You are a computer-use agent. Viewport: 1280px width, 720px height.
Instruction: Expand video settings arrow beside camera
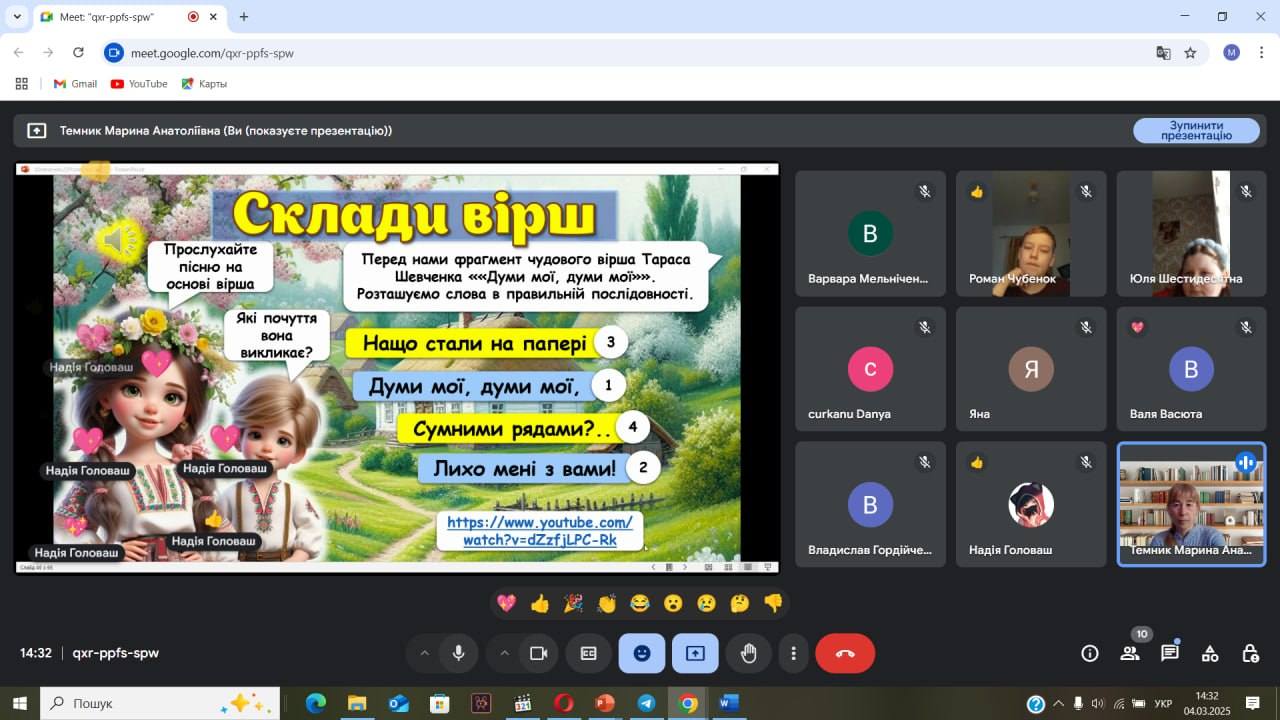504,653
